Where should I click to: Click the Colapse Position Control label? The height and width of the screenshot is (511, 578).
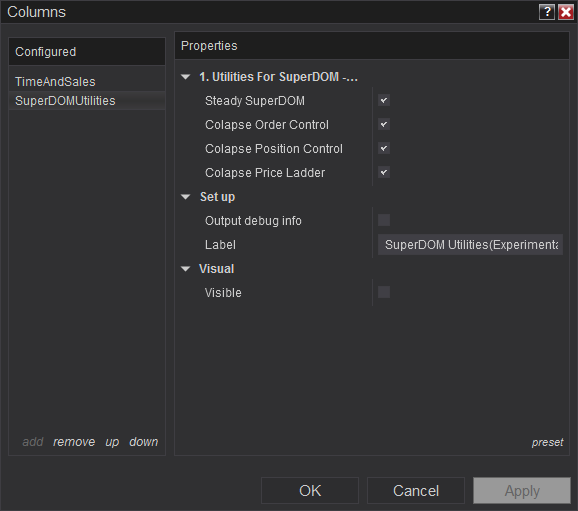(x=274, y=149)
